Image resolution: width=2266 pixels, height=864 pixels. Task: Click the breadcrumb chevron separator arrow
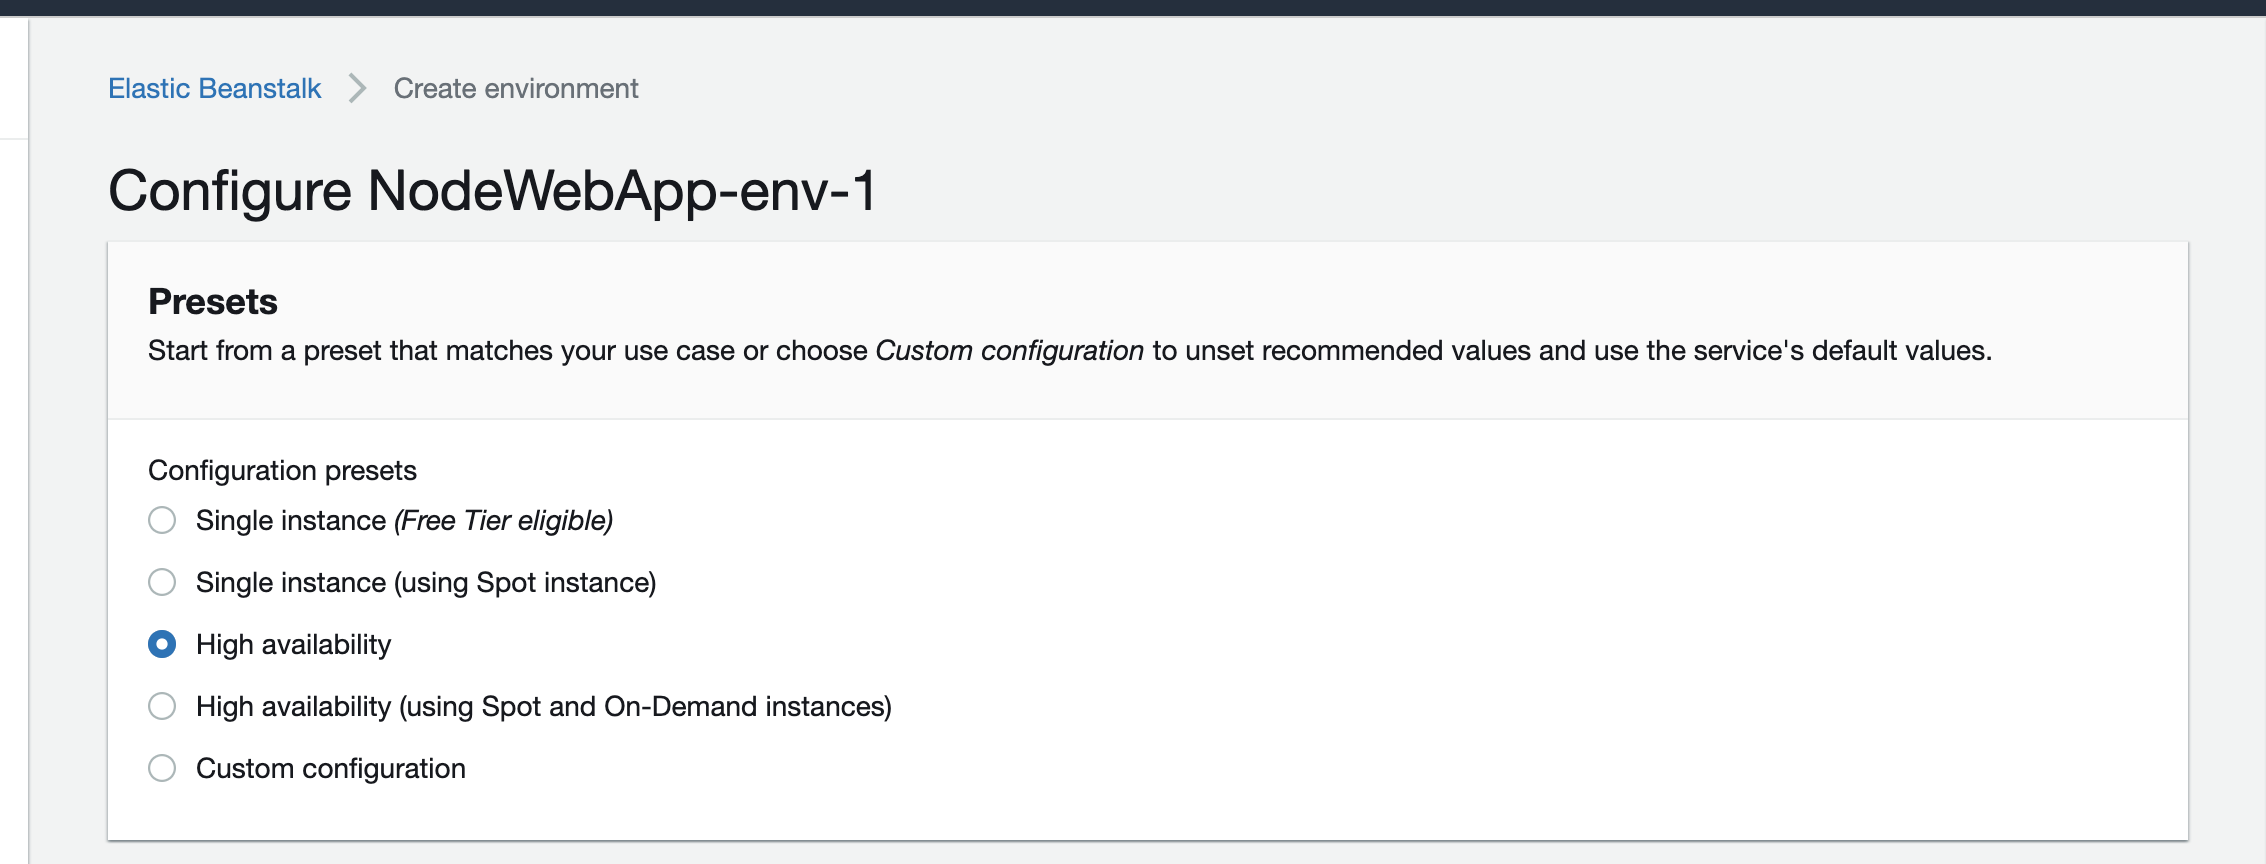tap(357, 89)
